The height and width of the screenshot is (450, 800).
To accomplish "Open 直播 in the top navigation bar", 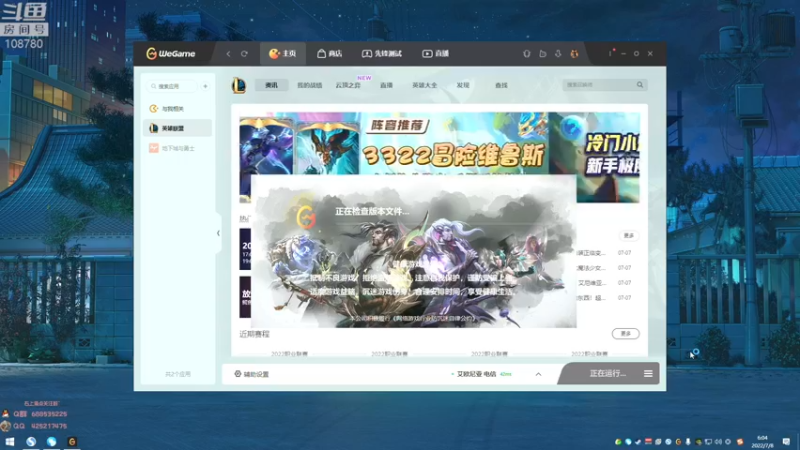I will pyautogui.click(x=436, y=54).
